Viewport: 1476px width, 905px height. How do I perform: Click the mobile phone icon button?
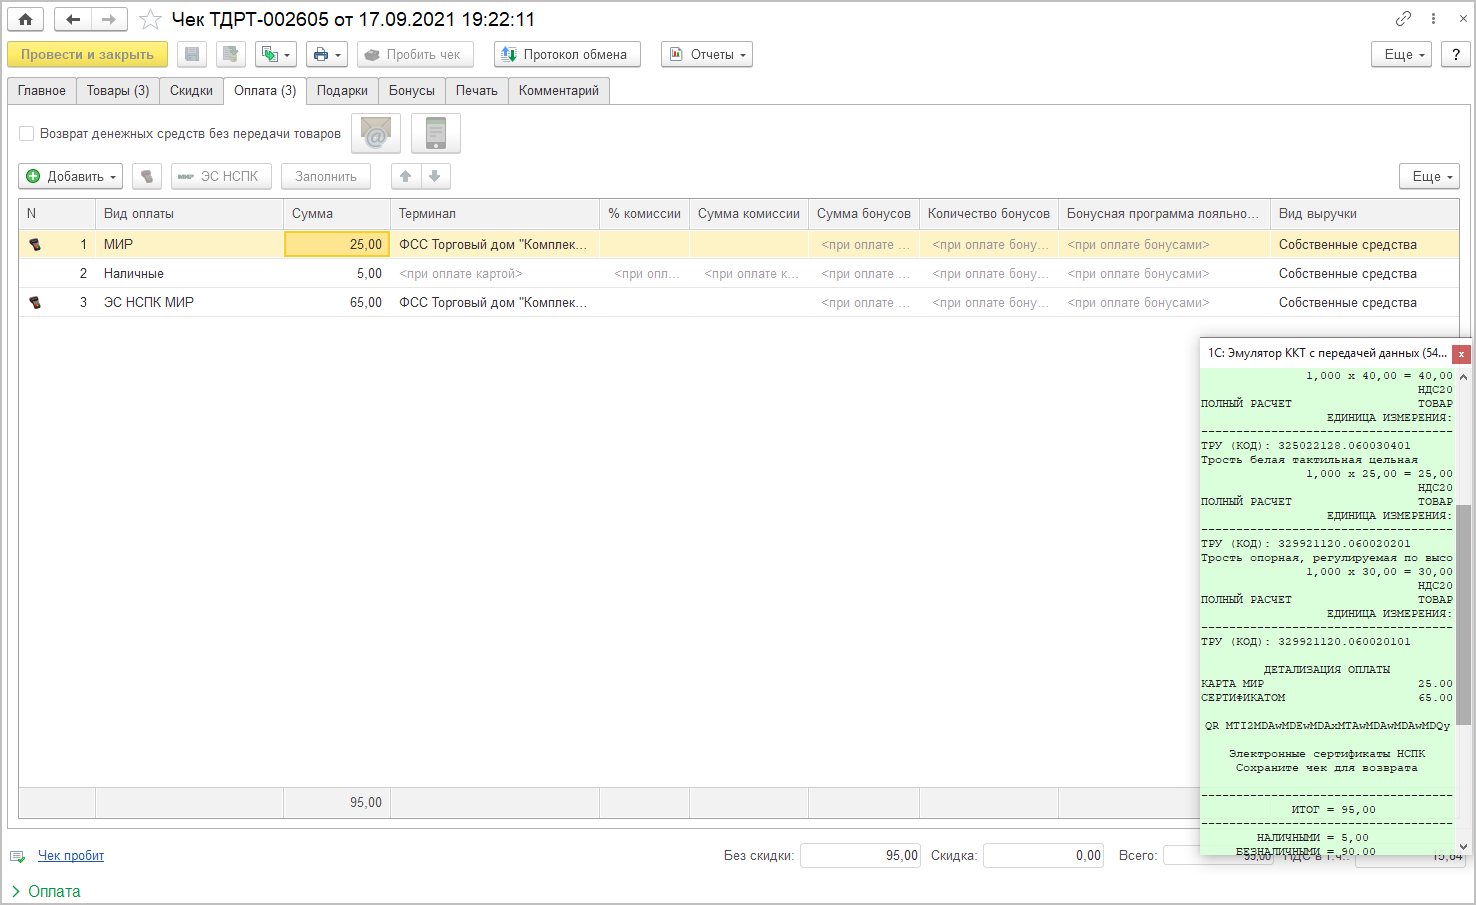click(436, 133)
